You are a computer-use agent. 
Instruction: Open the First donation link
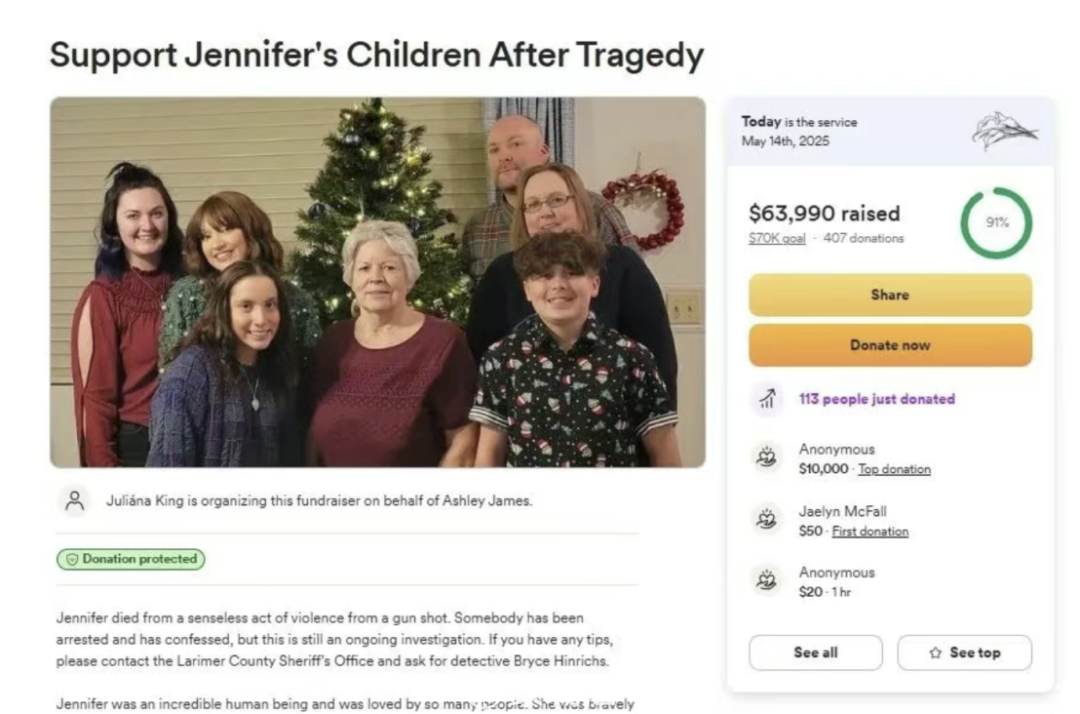[870, 531]
